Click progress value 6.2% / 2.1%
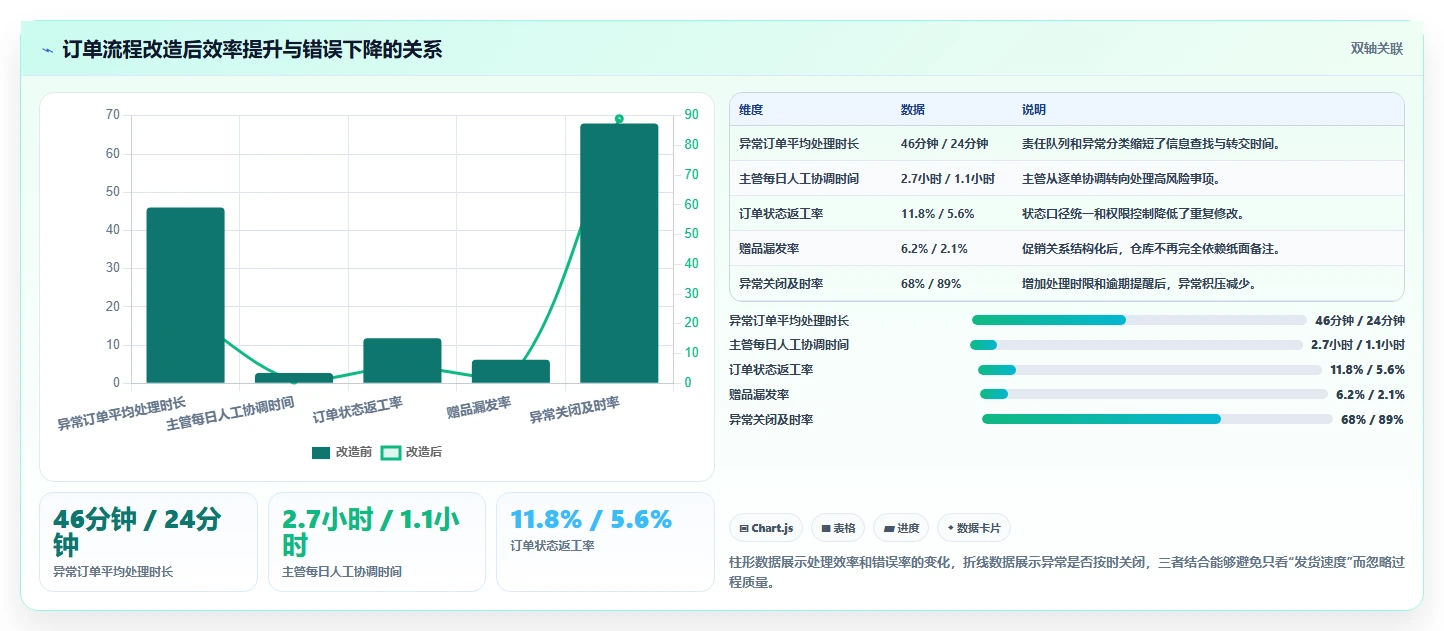1444x631 pixels. [1370, 395]
